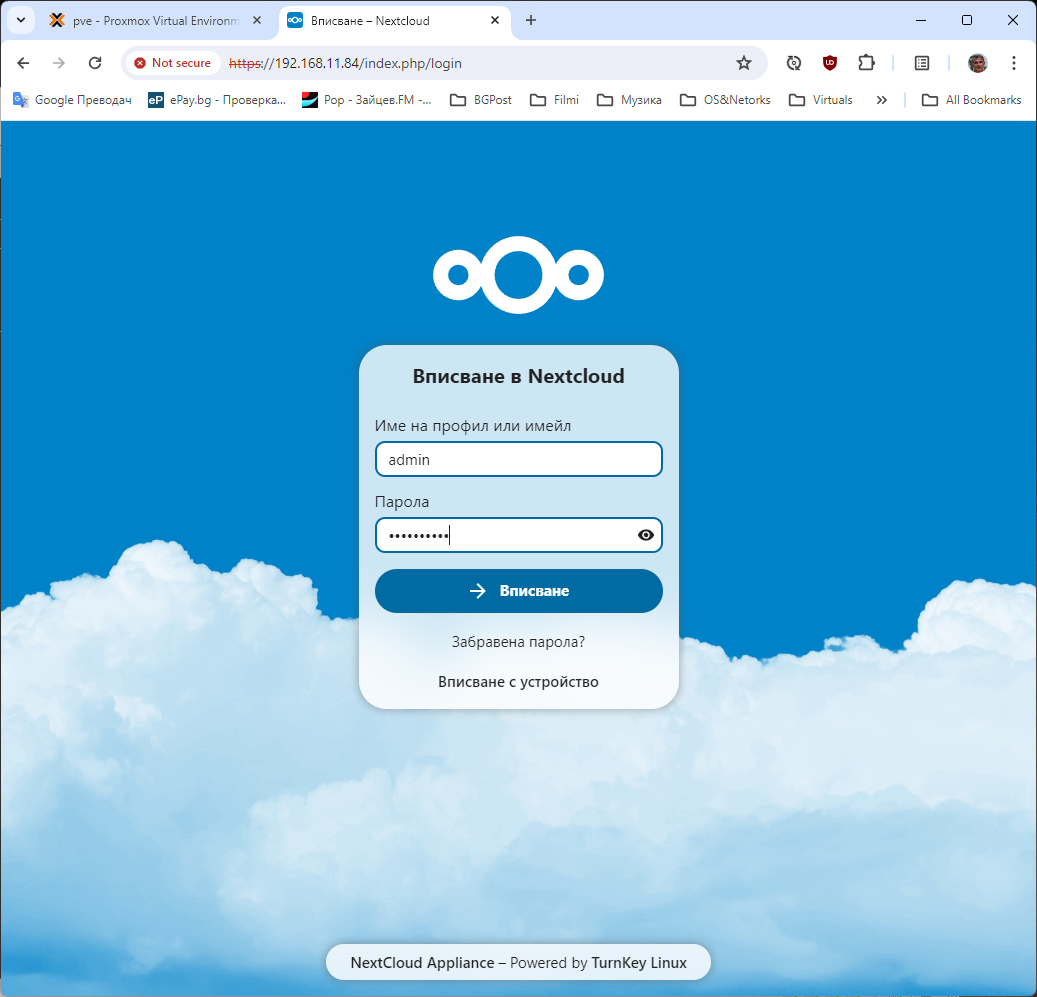This screenshot has height=997, width=1037.
Task: Switch to the Proxmox Virtual Environment tab
Action: (x=156, y=20)
